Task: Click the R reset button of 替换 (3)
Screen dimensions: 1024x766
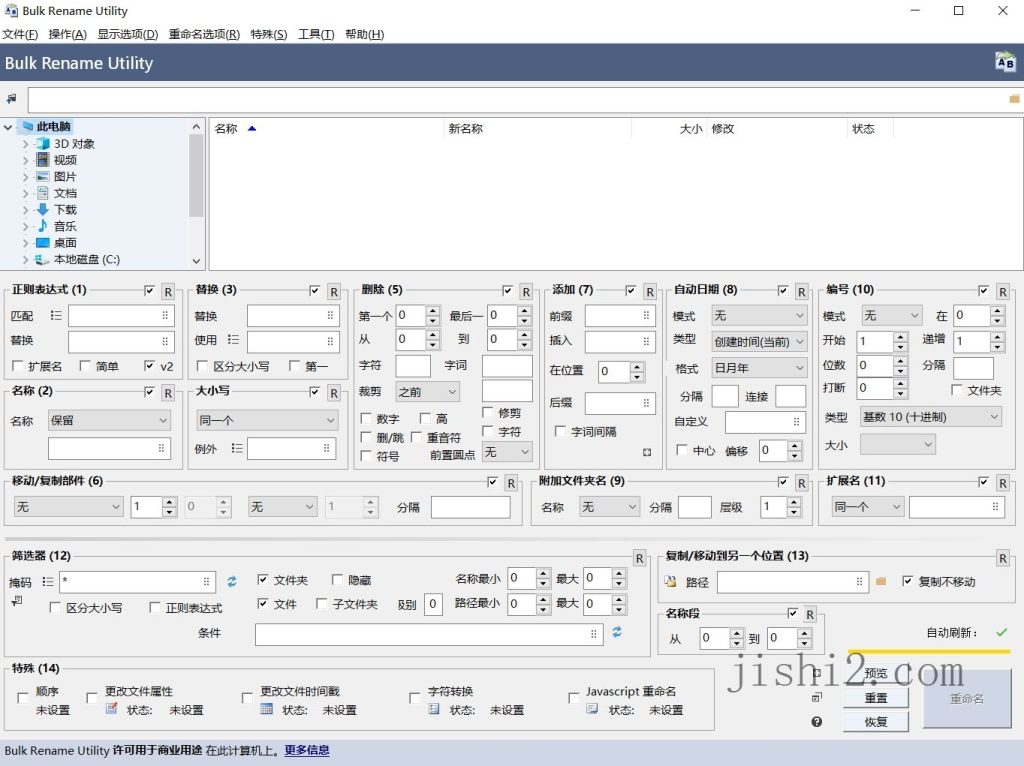Action: 334,292
